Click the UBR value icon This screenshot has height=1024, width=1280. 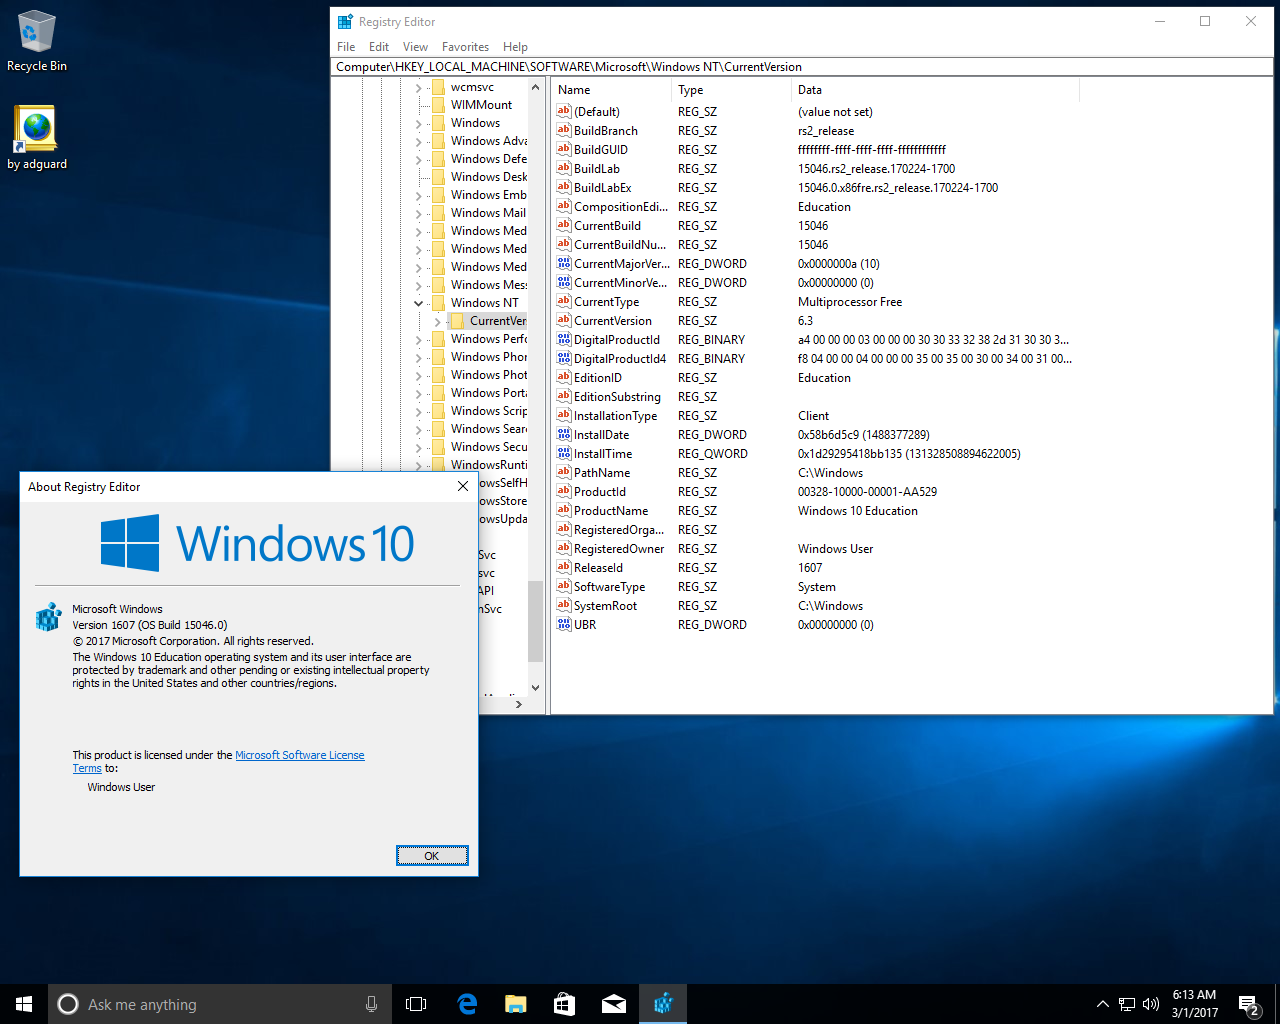point(564,624)
